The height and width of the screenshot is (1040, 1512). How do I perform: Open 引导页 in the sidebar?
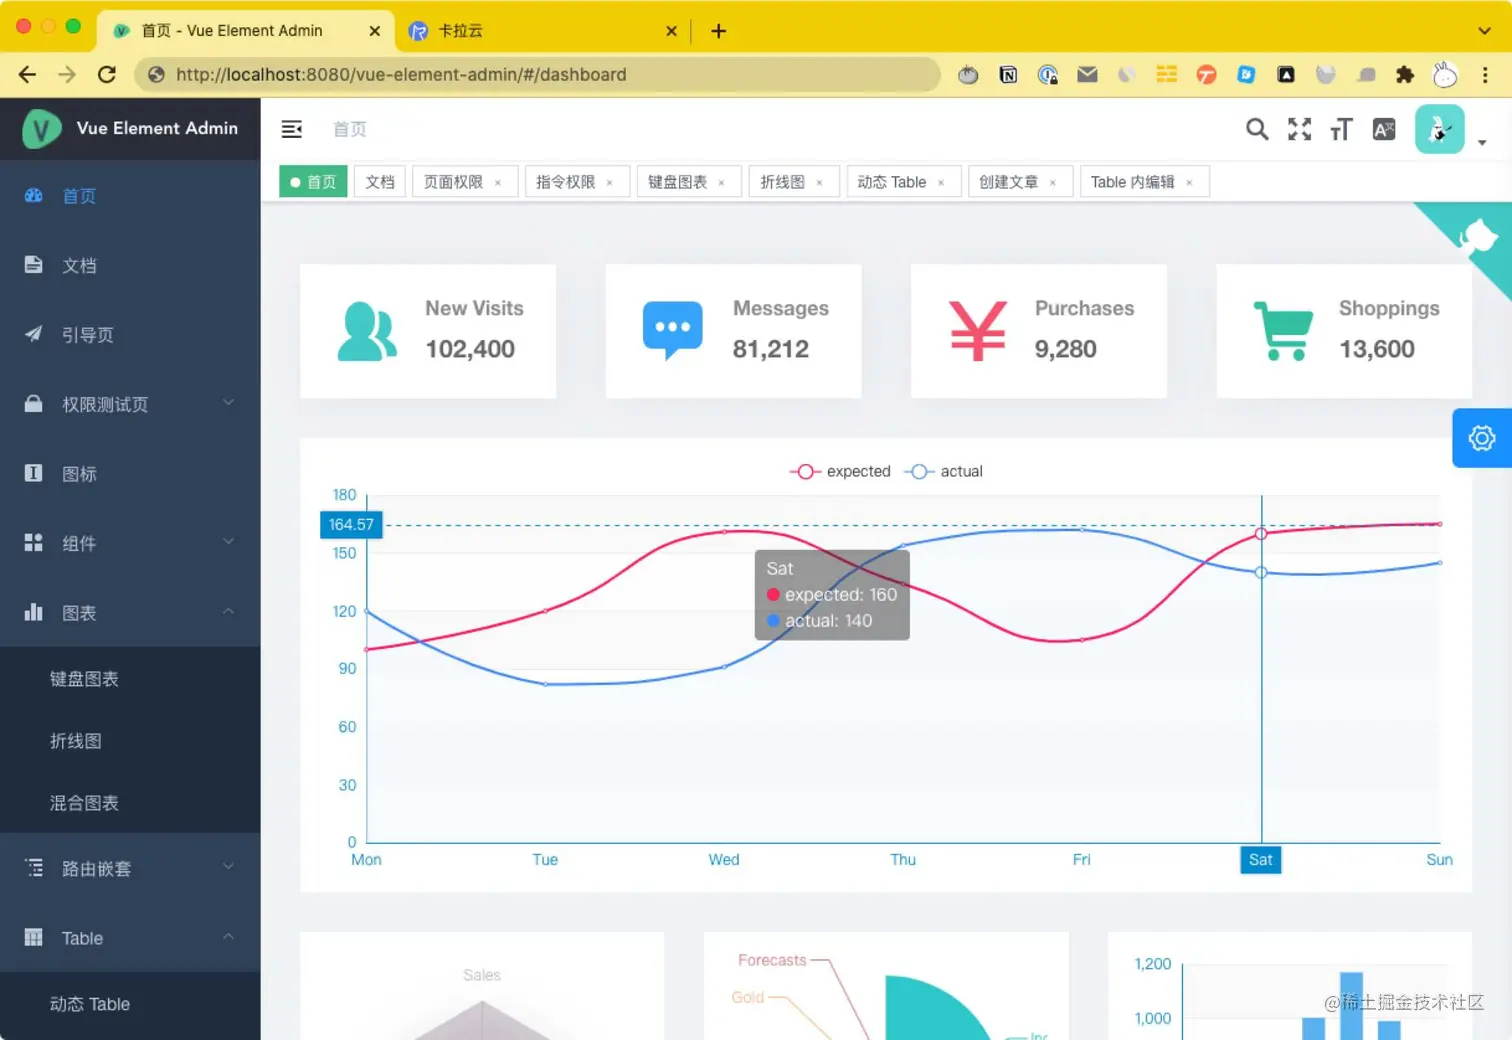click(130, 335)
